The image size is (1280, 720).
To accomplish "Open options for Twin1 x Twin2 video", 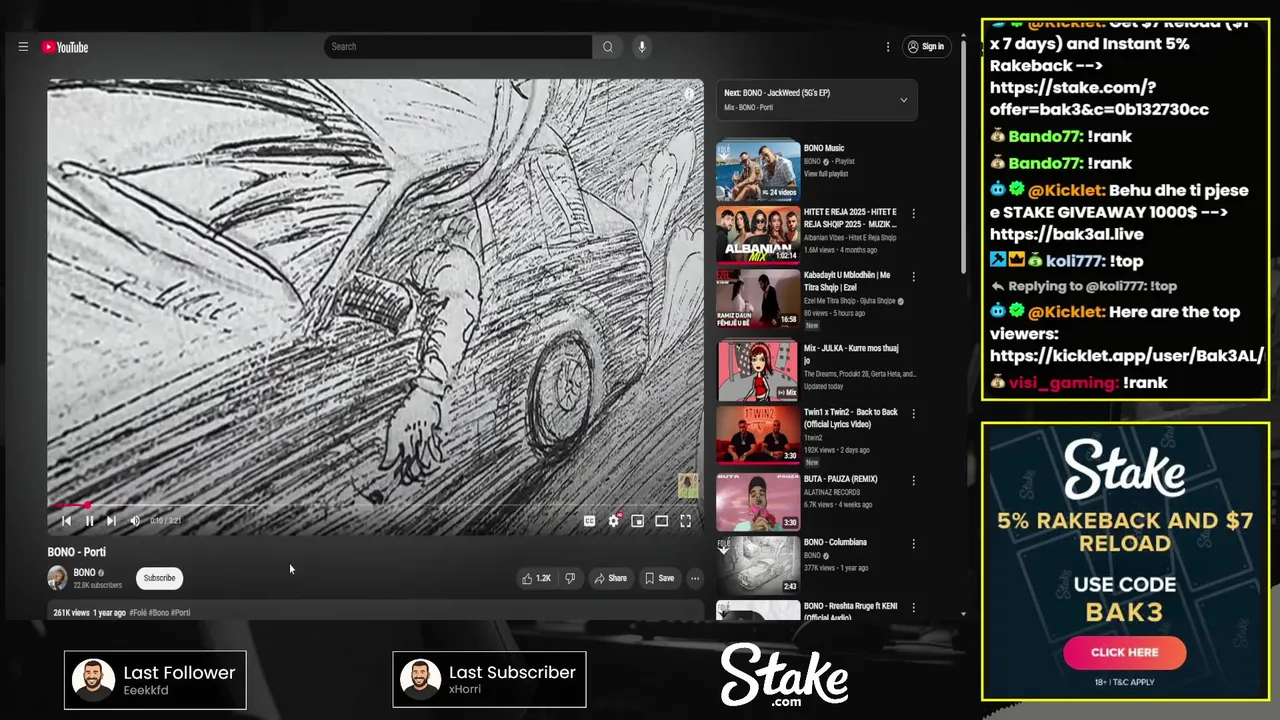I will click(913, 413).
